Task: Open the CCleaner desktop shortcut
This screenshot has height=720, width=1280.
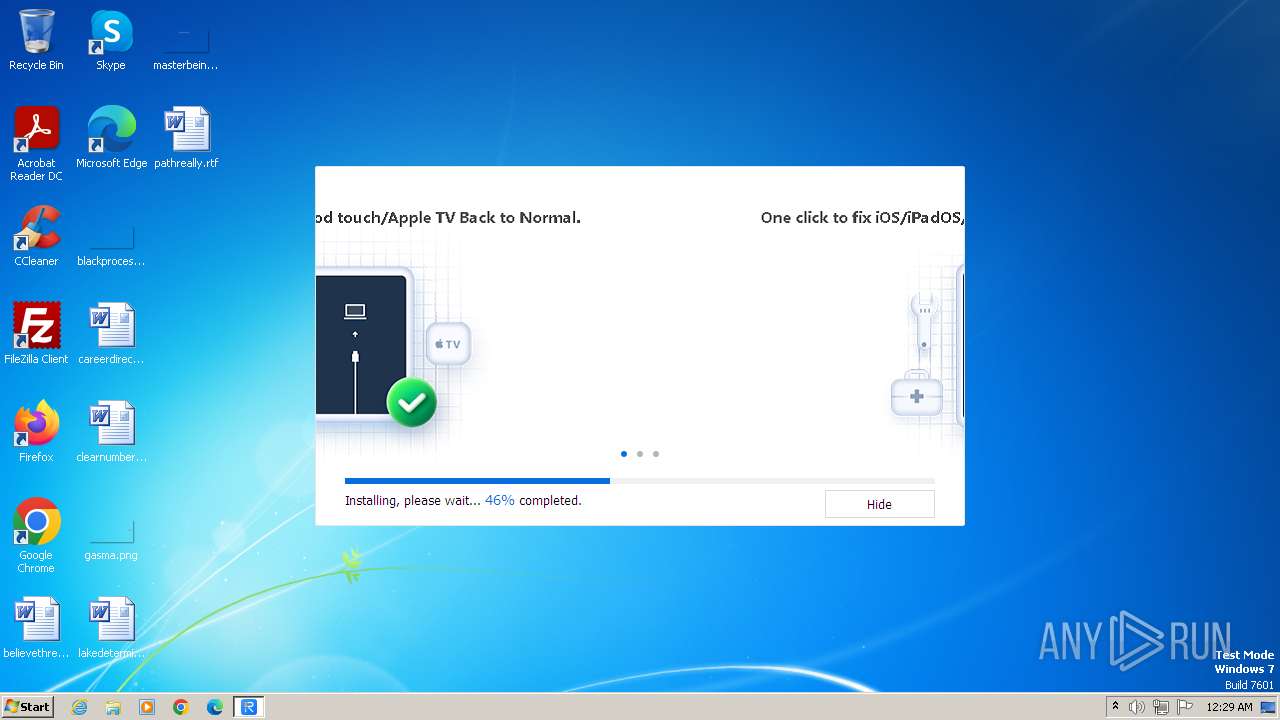Action: coord(36,236)
